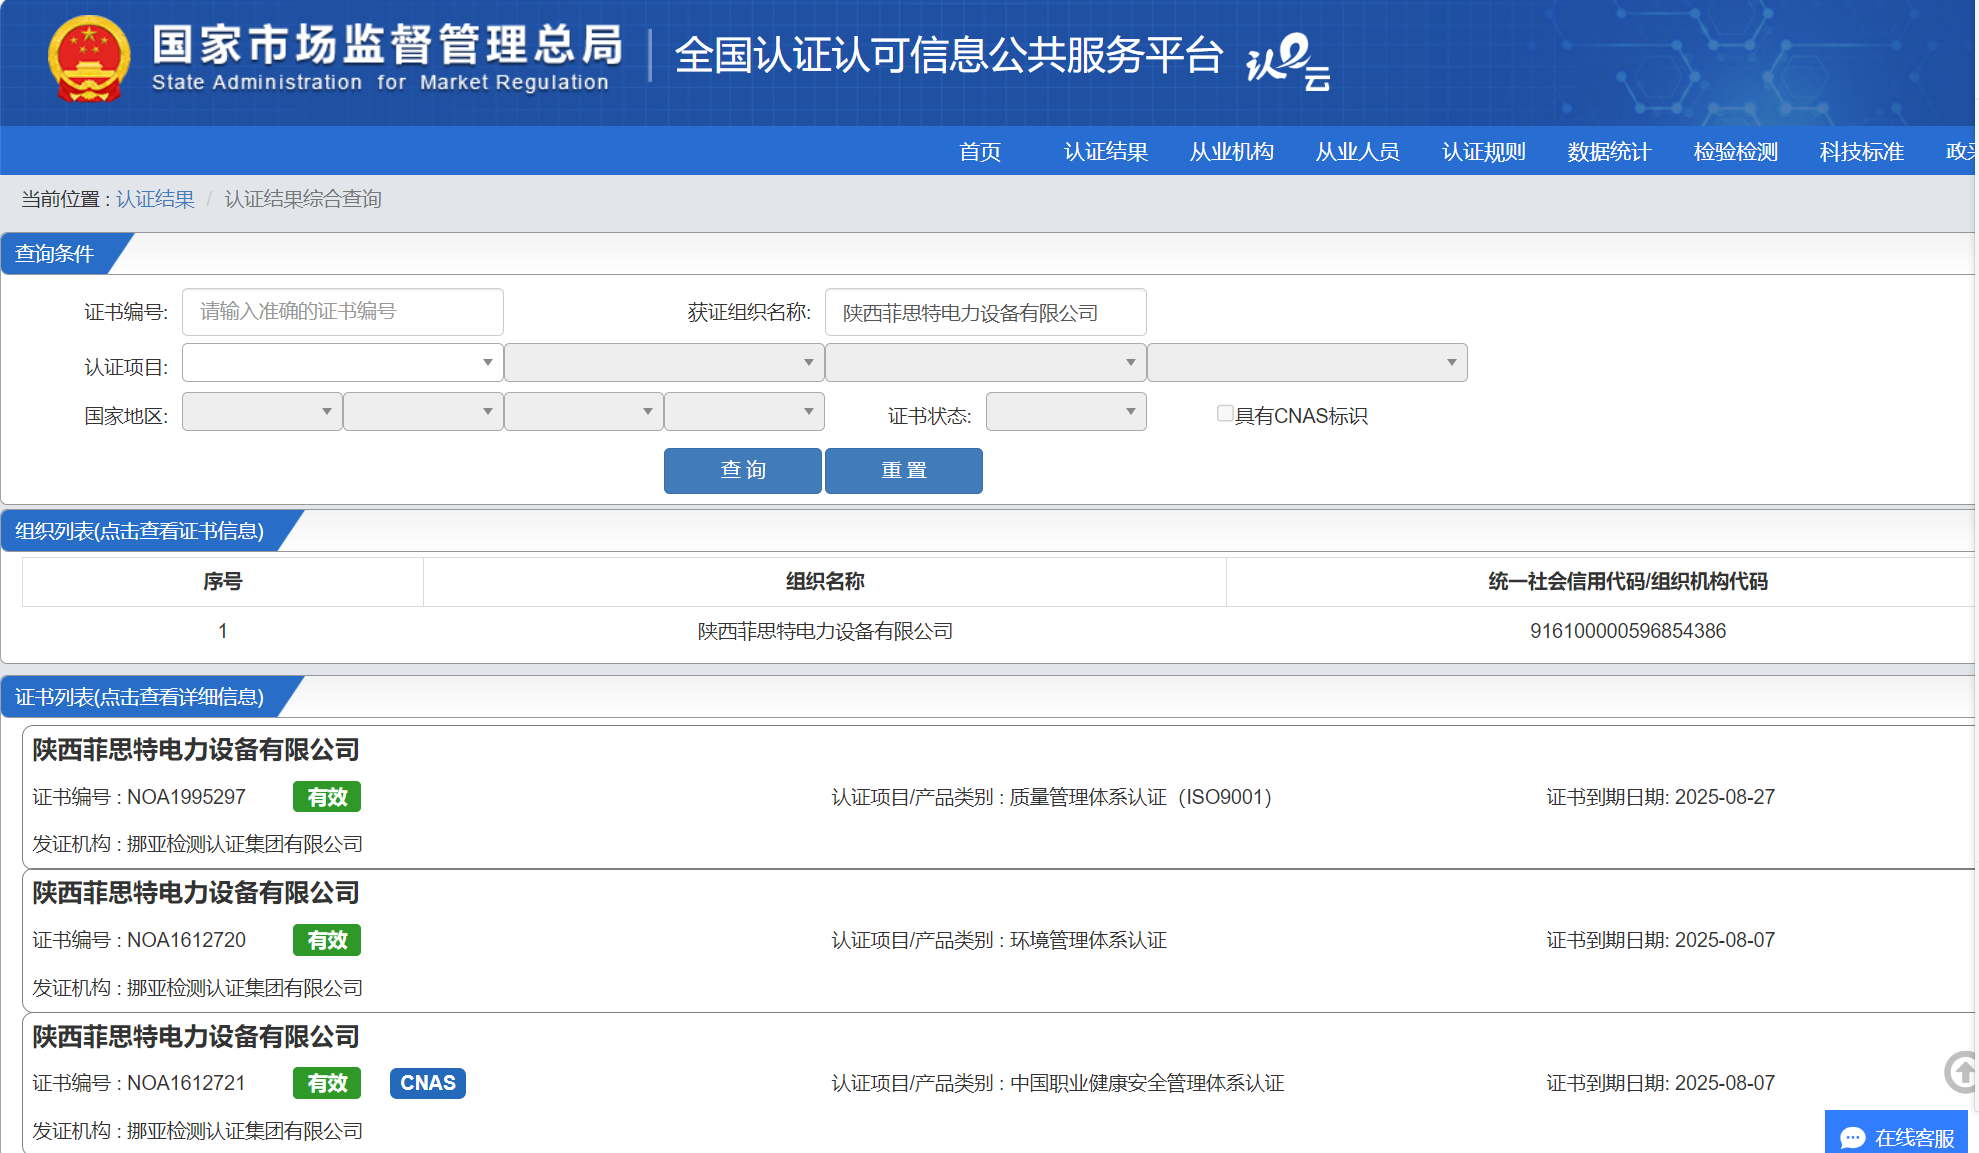Click the 有效 badge for NOA1995297
This screenshot has height=1153, width=1979.
coord(327,797)
